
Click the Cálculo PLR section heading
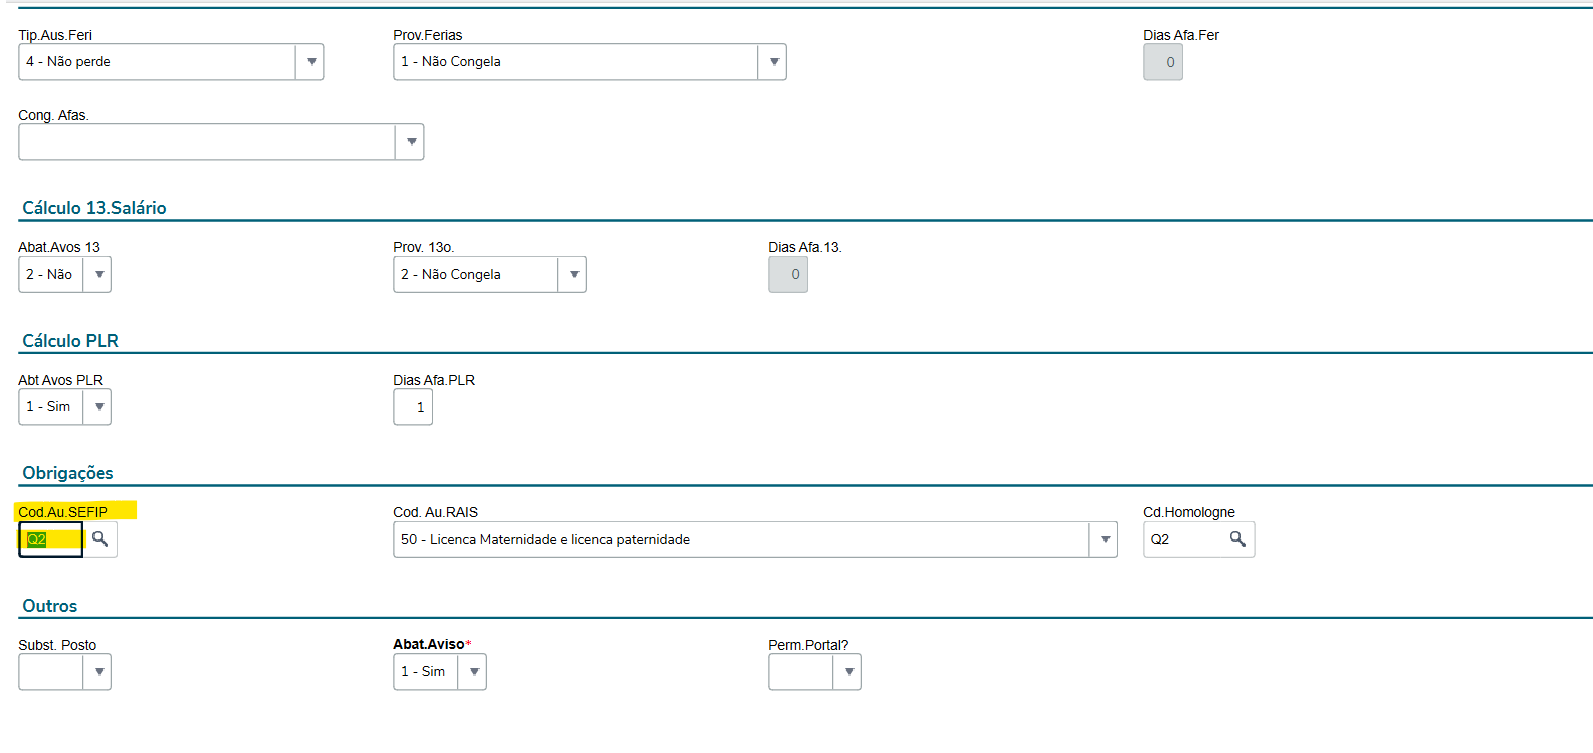click(x=70, y=341)
